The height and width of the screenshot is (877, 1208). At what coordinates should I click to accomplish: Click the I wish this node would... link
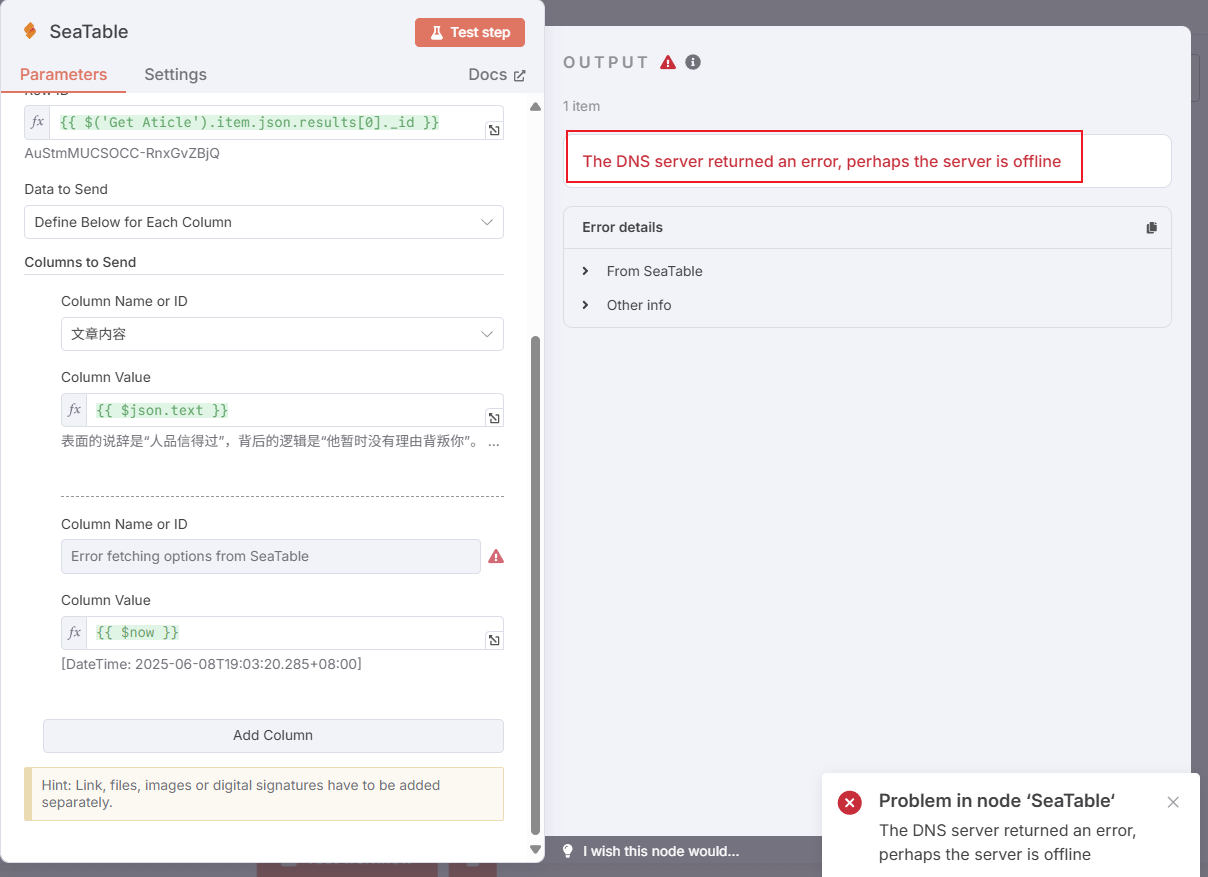661,851
